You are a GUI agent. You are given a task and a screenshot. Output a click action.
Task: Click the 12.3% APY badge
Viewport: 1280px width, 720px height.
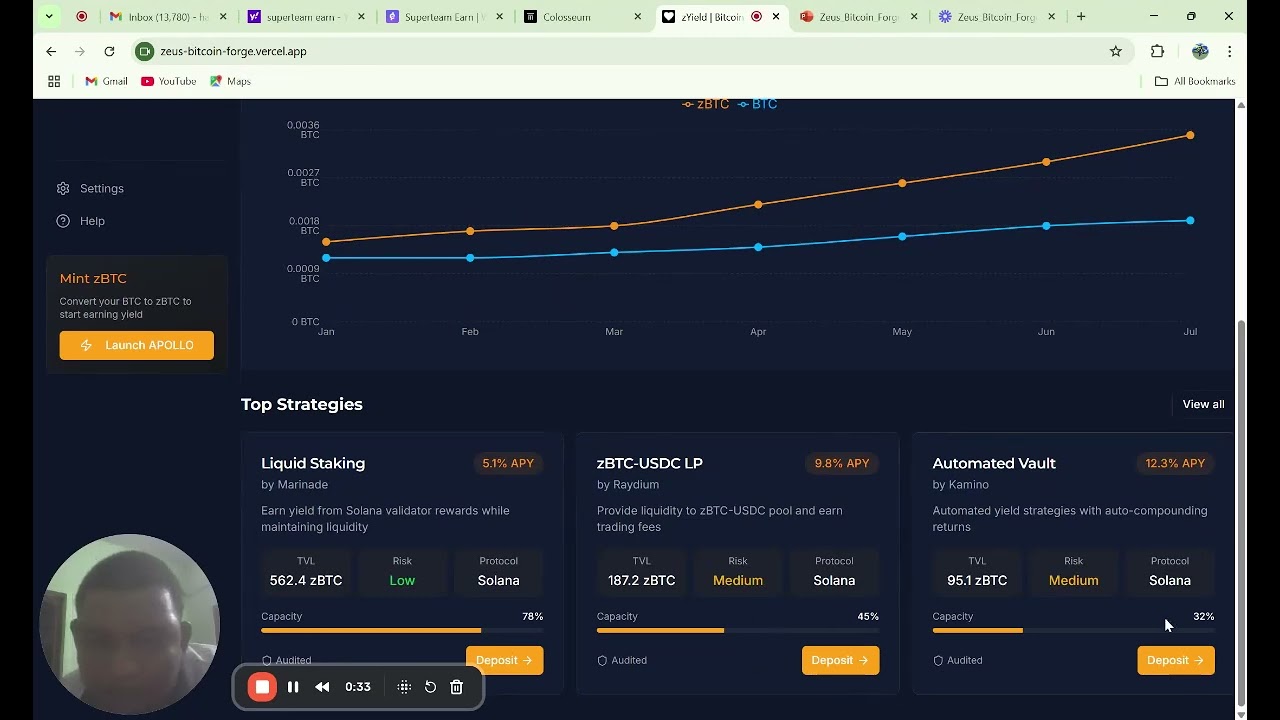pos(1175,463)
